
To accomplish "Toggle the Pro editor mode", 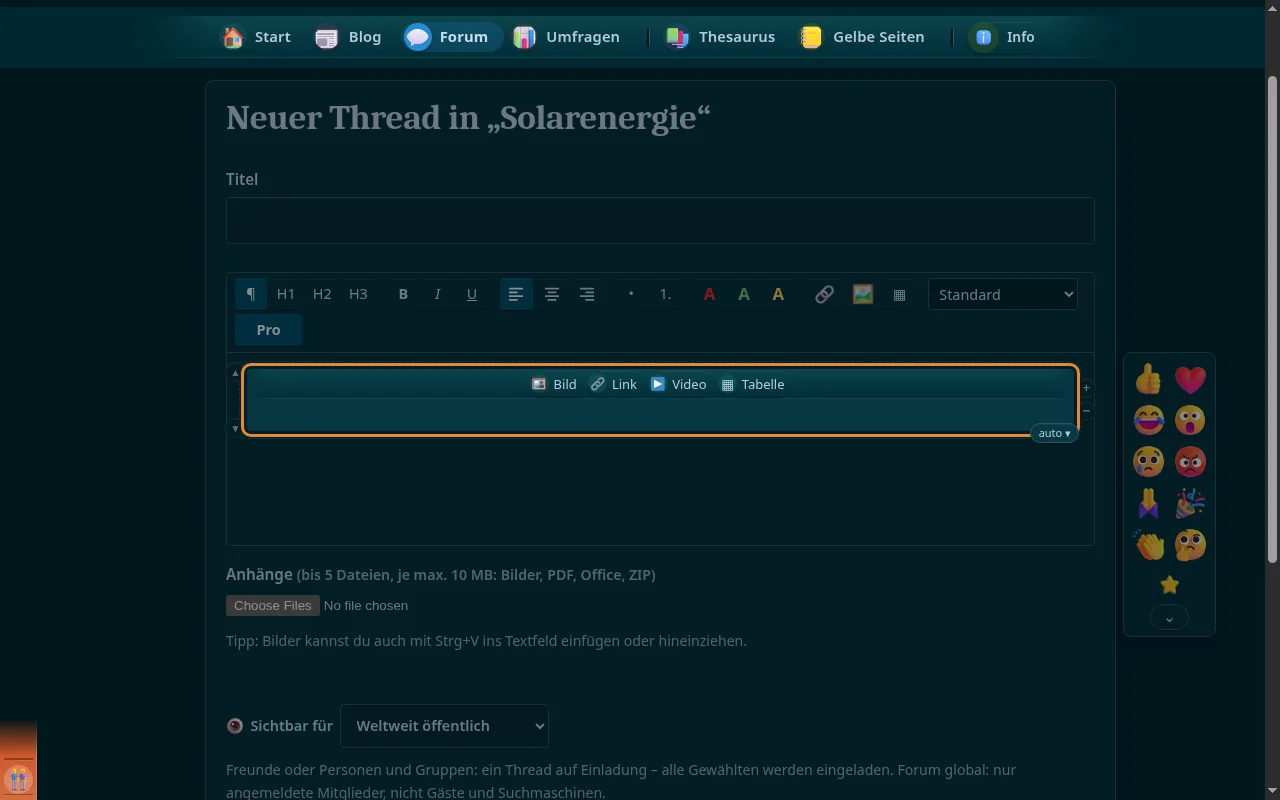I will click(268, 329).
